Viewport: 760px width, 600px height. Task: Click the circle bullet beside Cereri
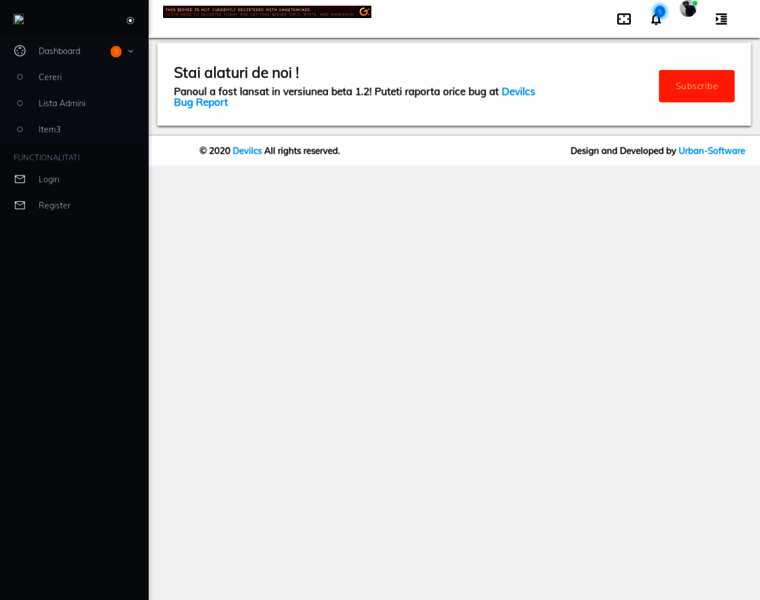point(20,77)
